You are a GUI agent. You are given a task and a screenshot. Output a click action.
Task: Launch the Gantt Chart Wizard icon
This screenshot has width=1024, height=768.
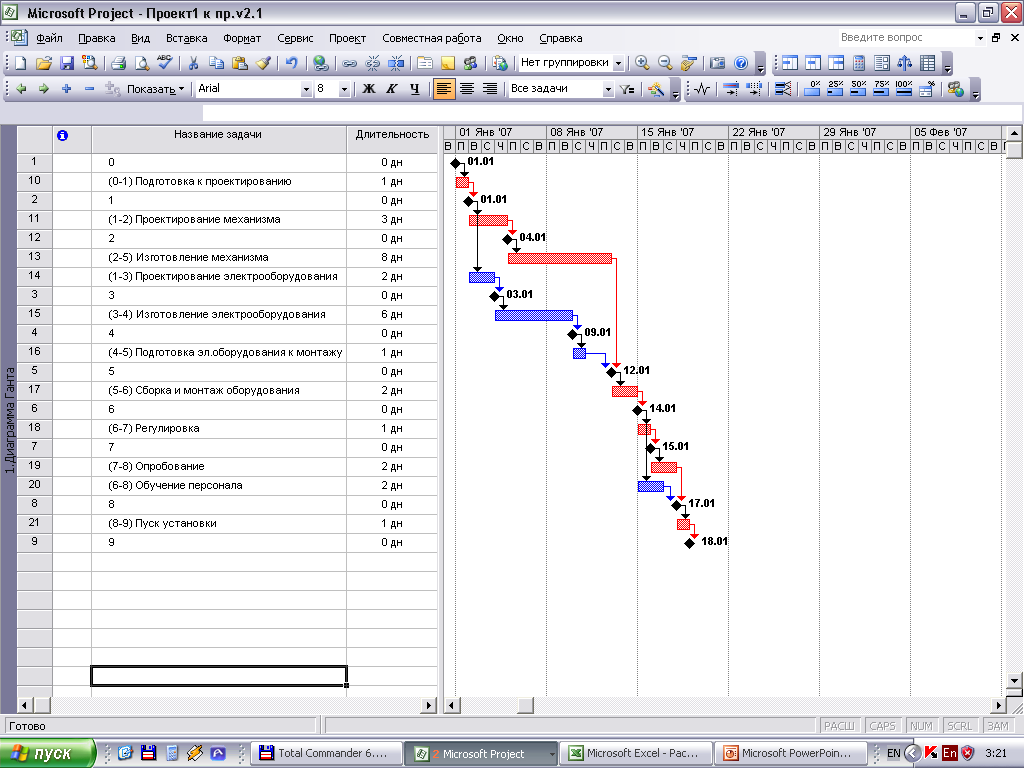[x=656, y=89]
